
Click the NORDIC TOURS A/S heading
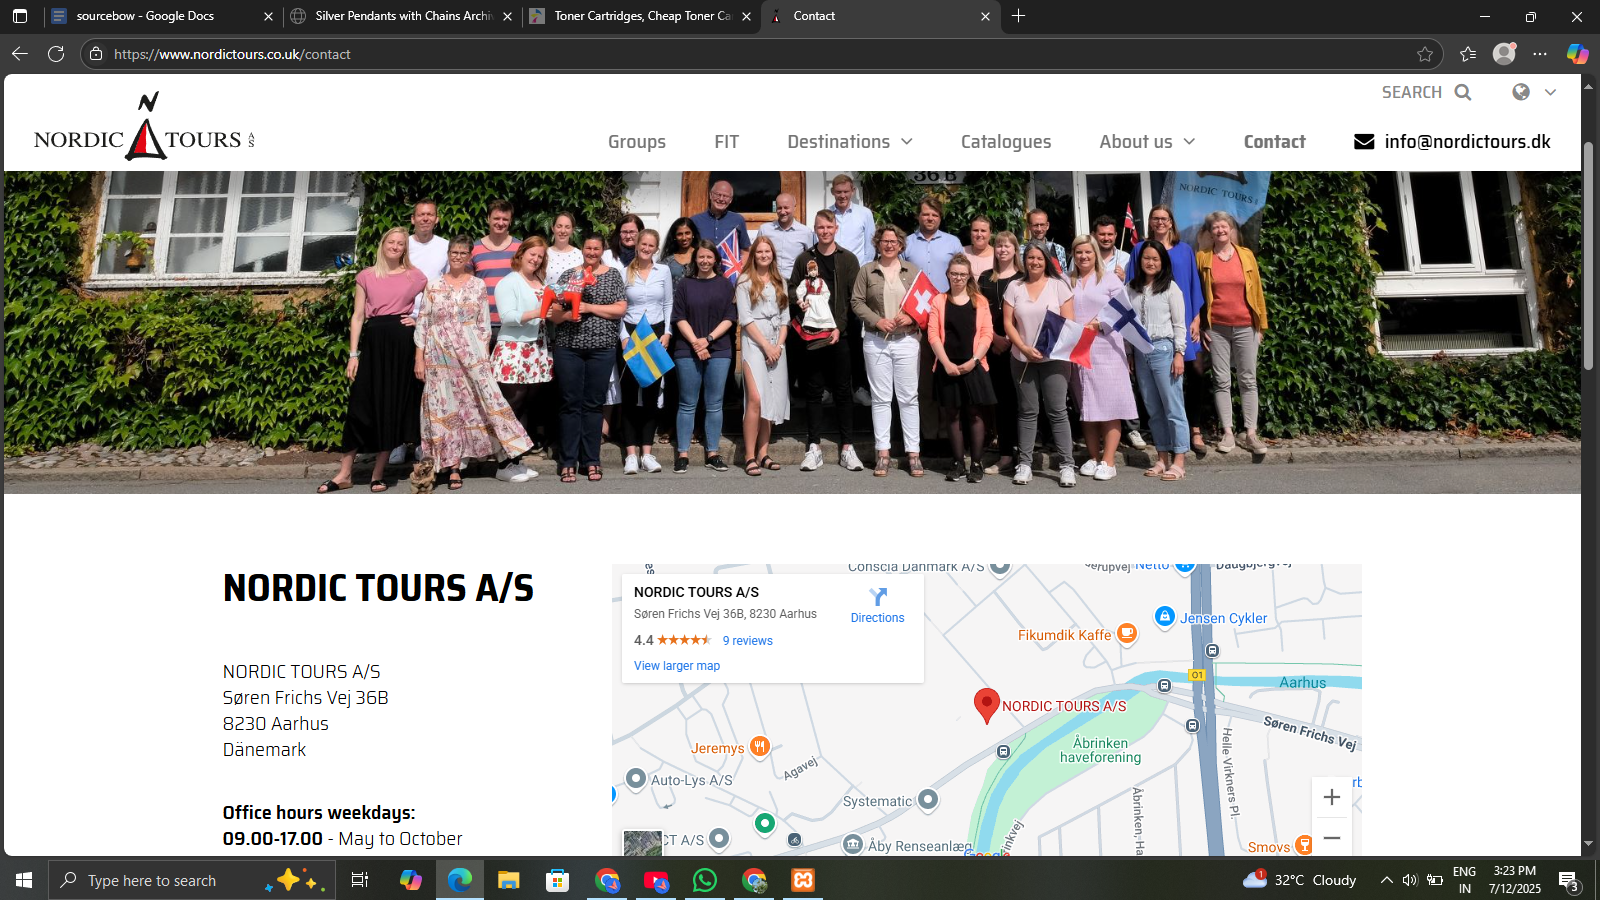point(378,588)
